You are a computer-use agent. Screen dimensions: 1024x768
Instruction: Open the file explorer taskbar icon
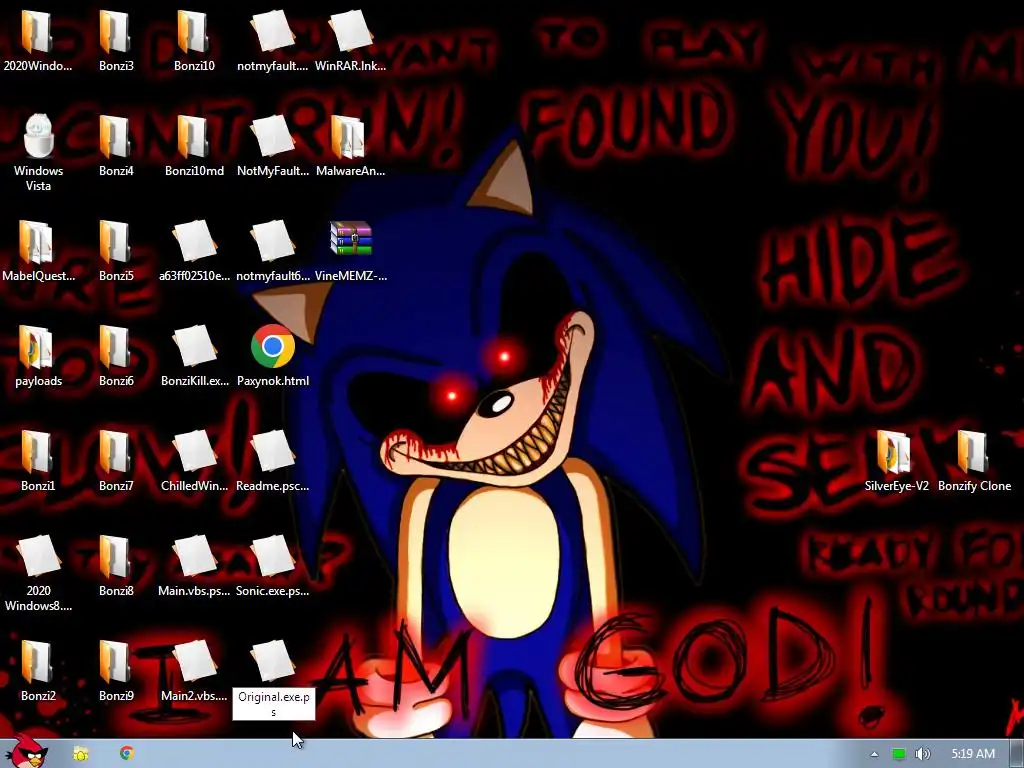(x=80, y=754)
